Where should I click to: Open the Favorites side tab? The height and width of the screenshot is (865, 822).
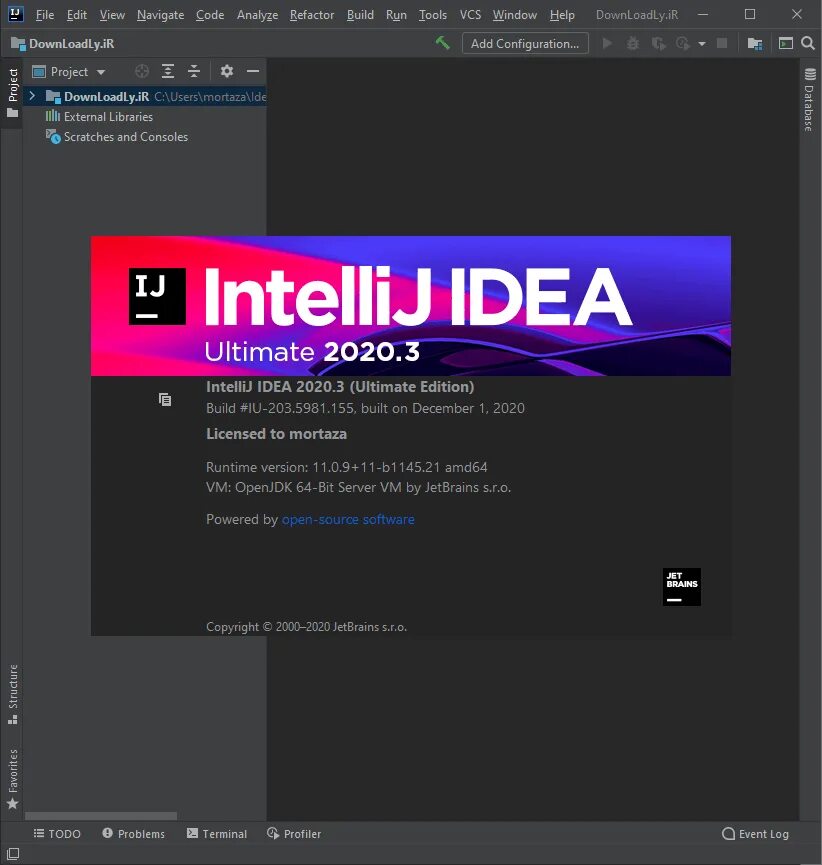13,778
